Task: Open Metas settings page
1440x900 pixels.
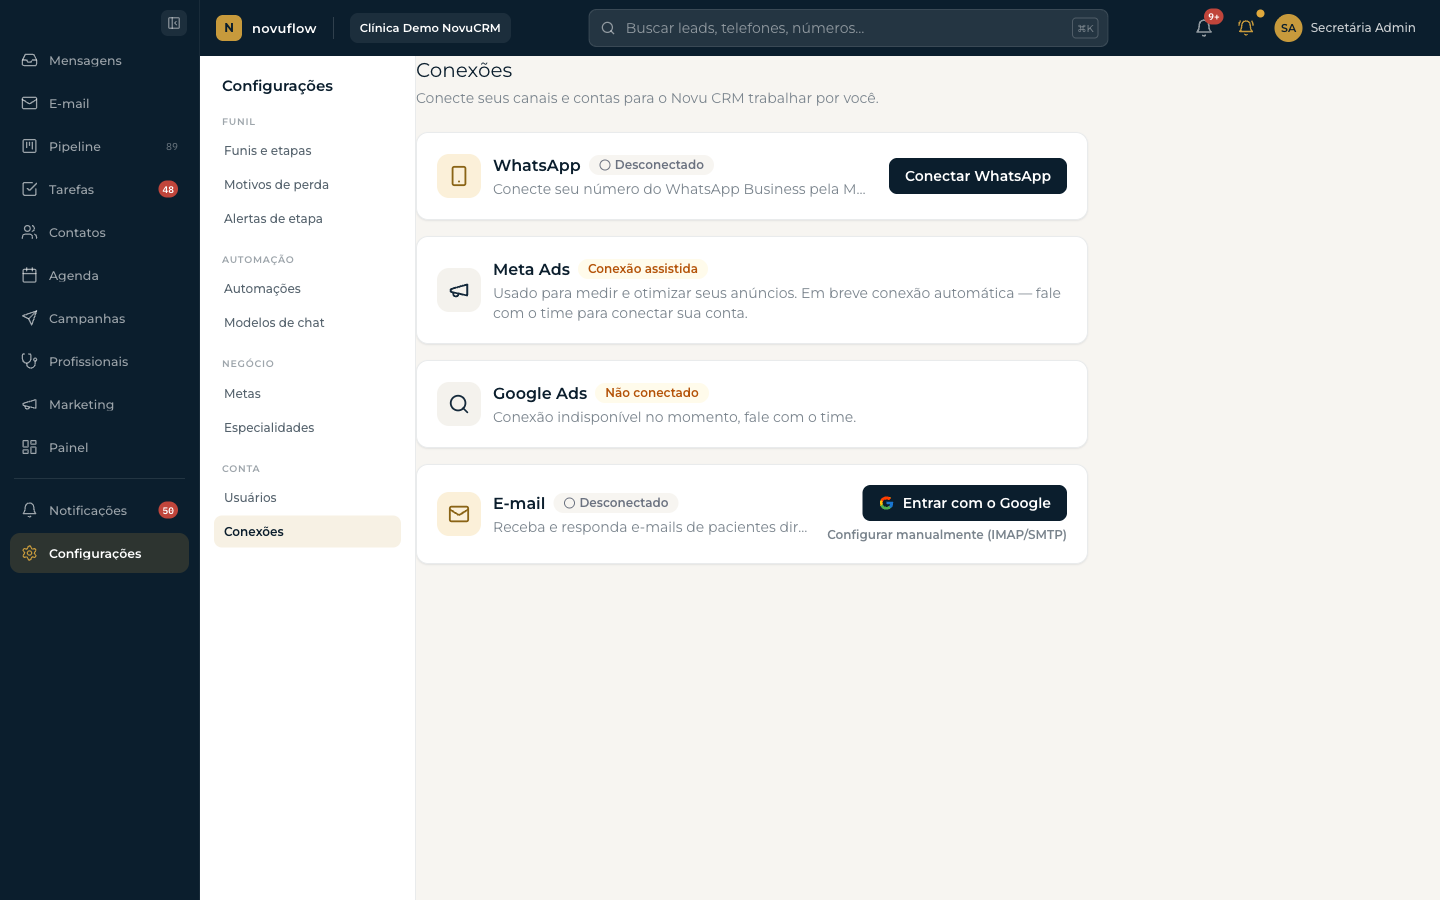Action: click(x=307, y=394)
